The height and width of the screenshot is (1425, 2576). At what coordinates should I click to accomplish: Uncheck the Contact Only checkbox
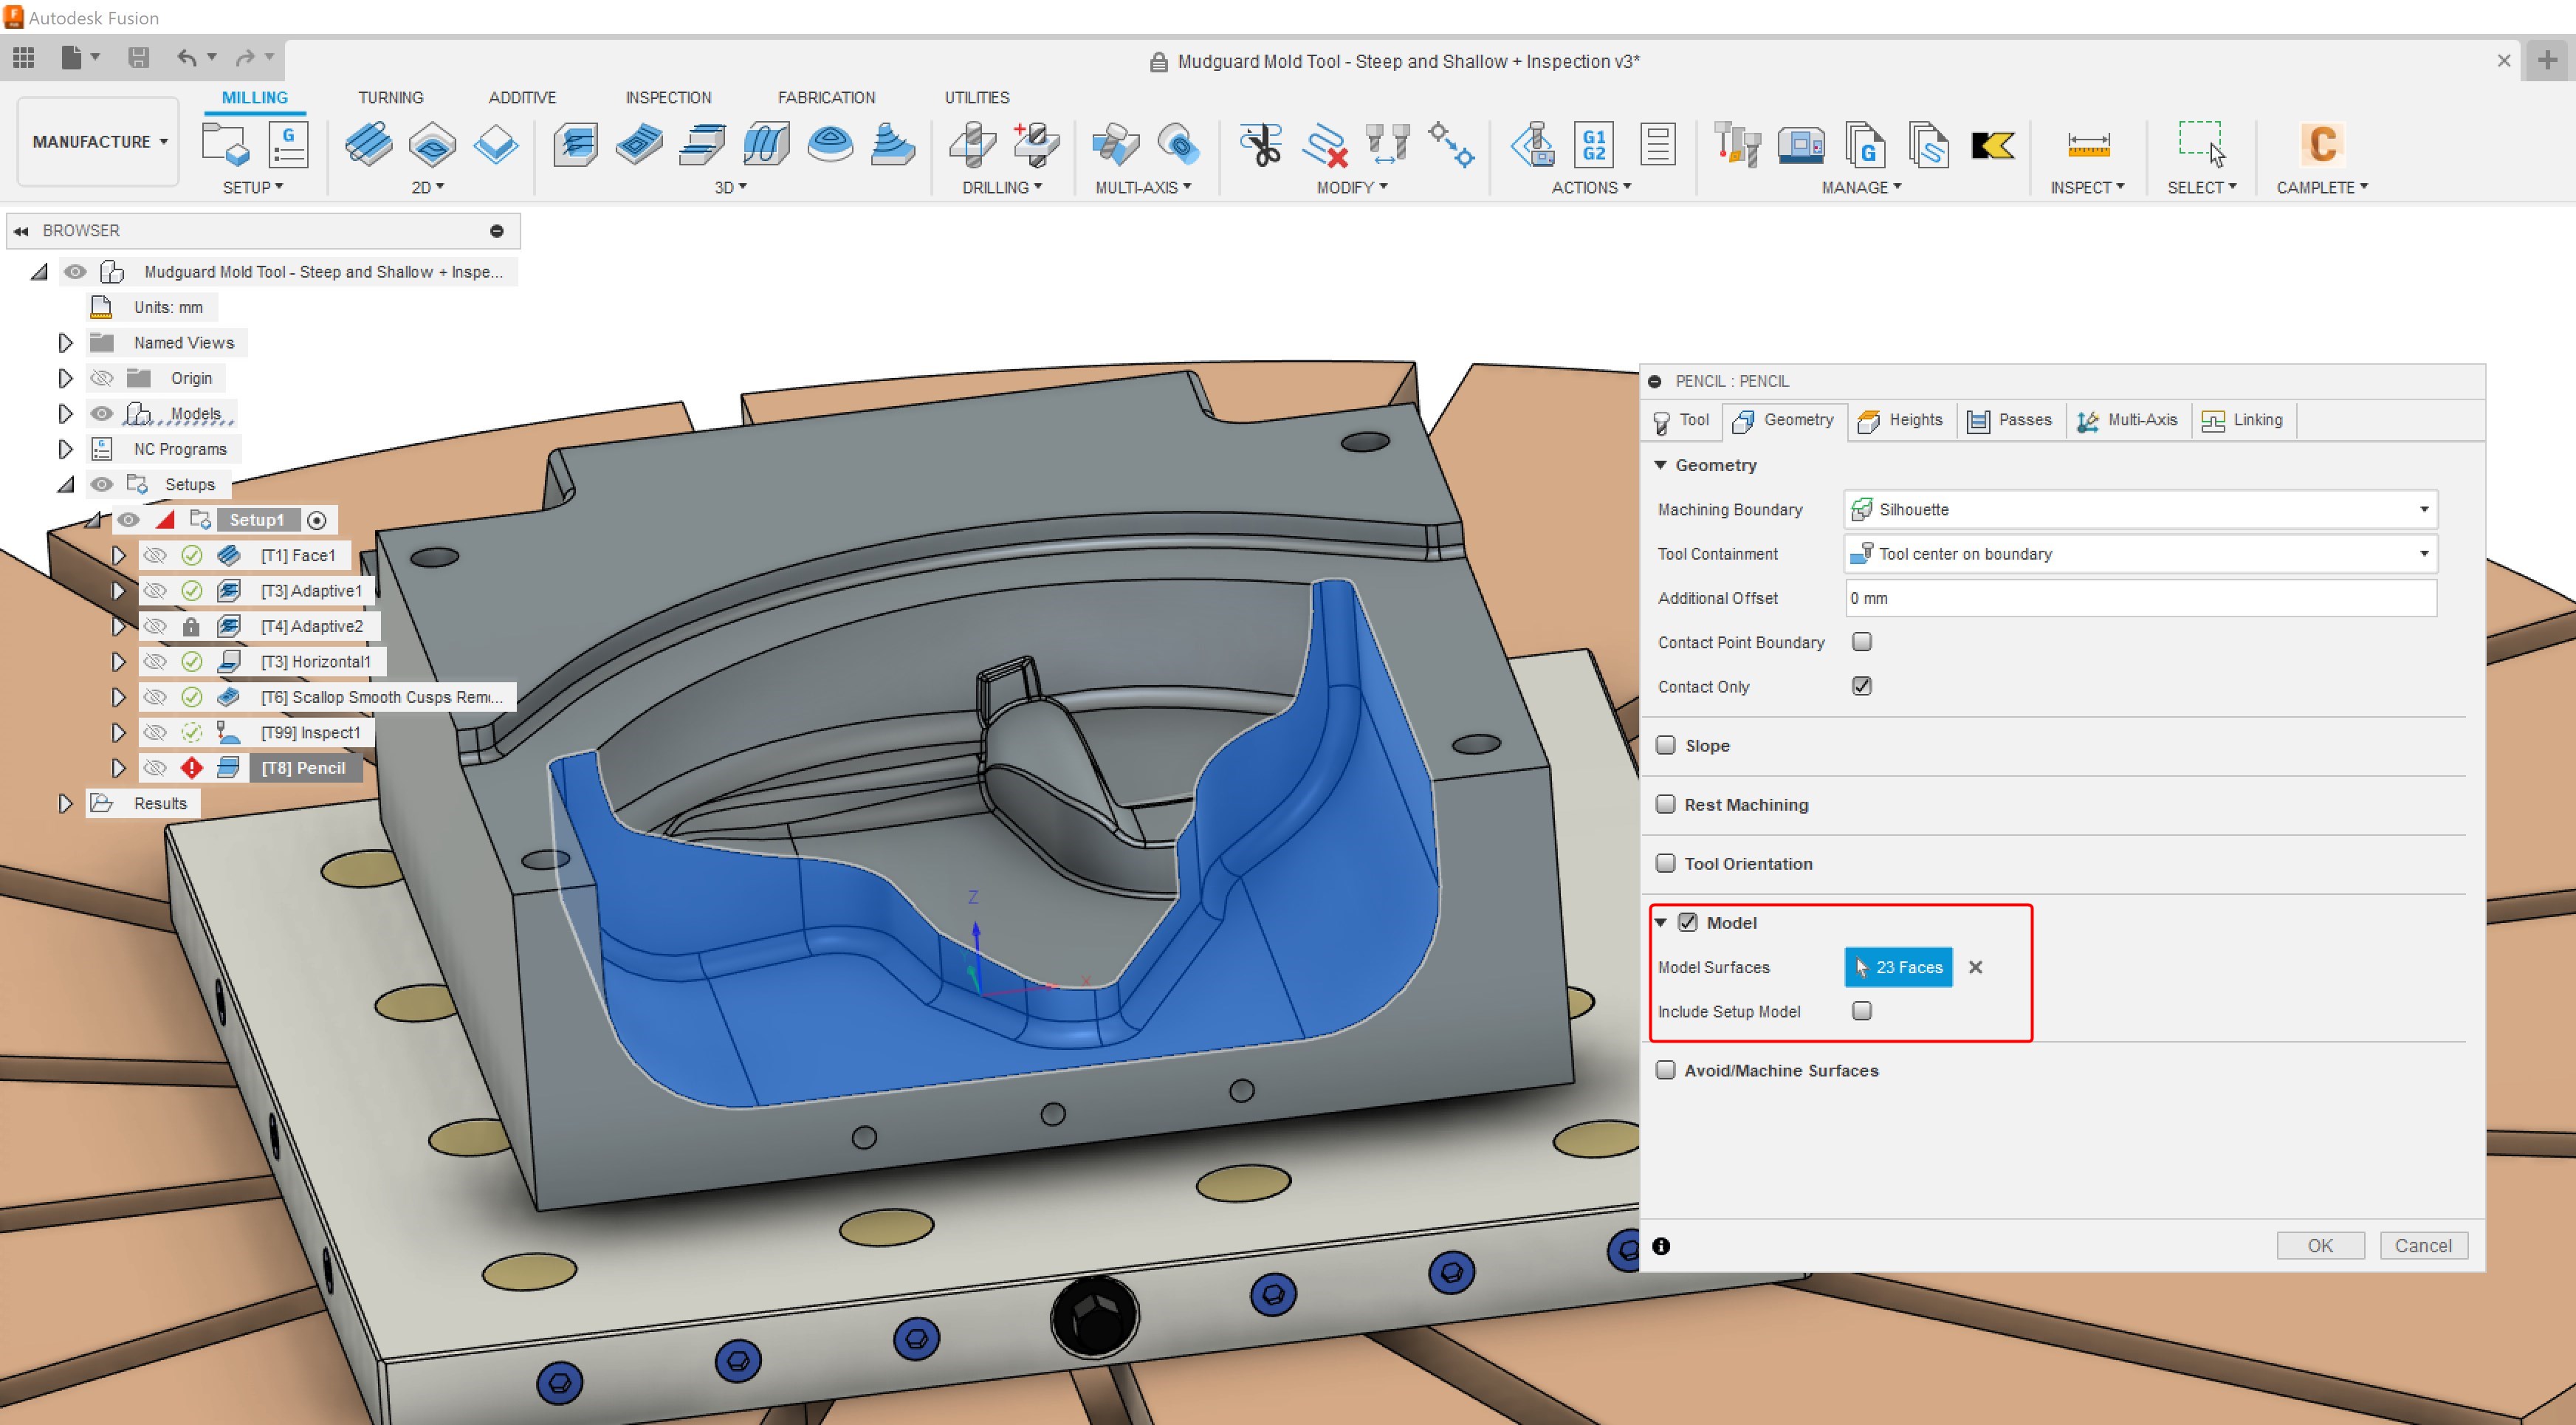1861,686
